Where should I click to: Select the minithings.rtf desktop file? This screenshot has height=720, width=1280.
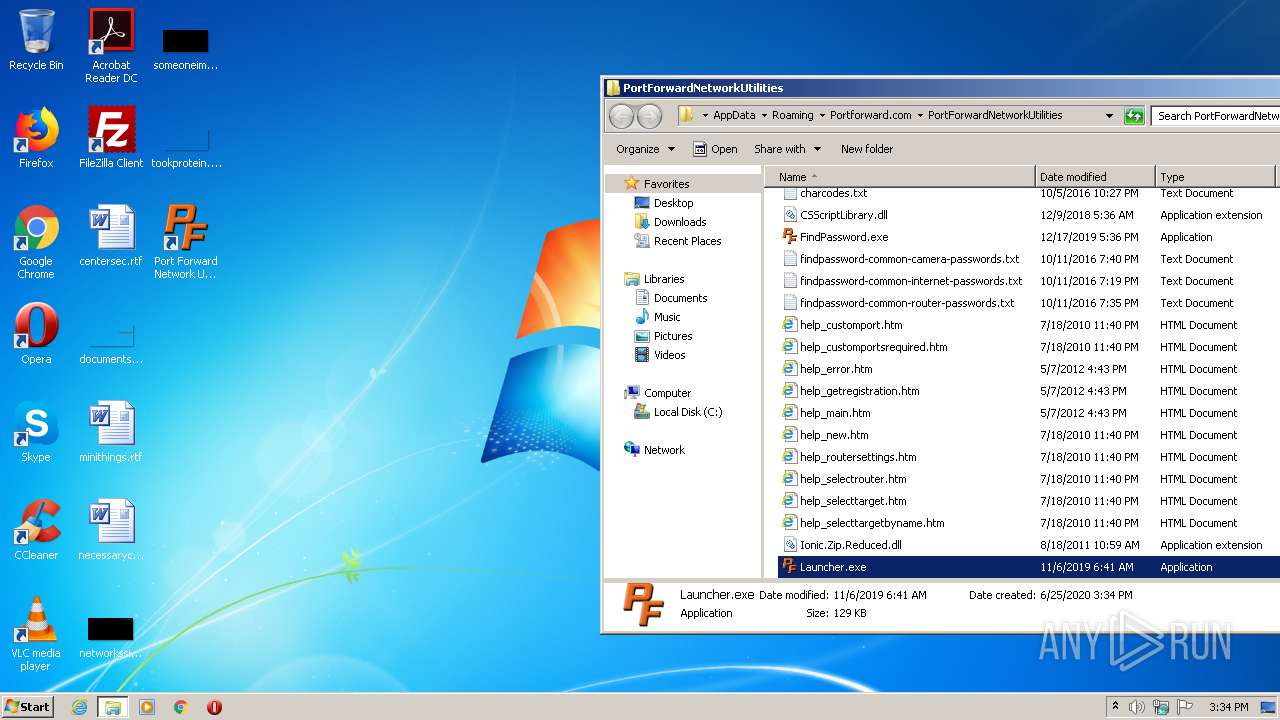(111, 432)
